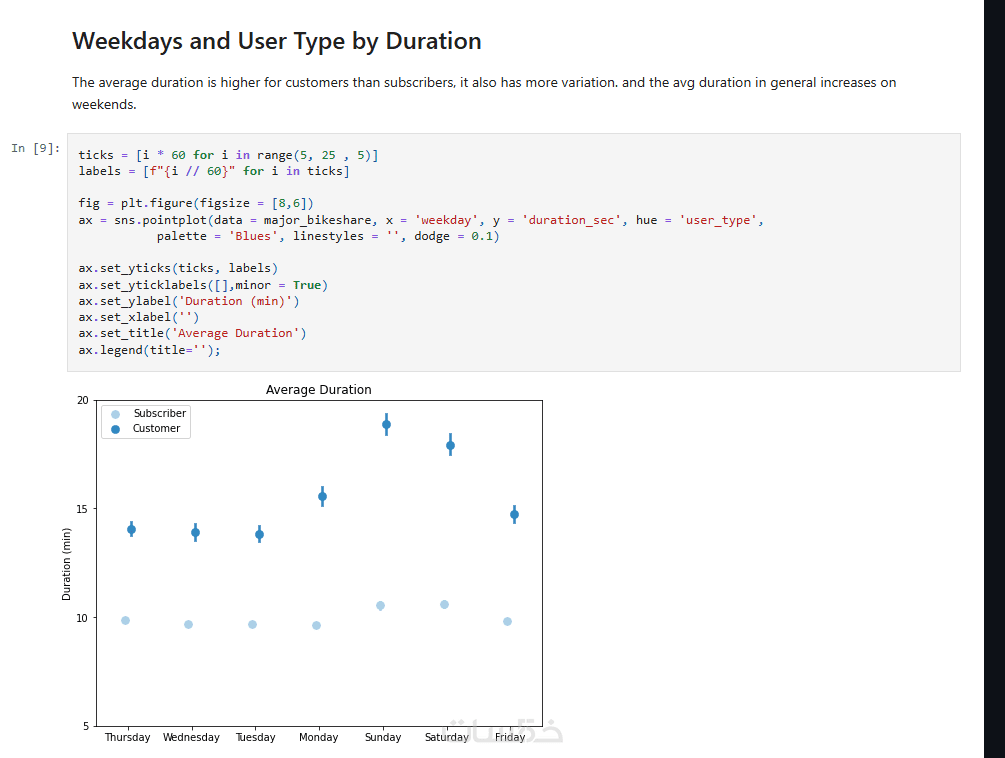Click the Monday x-axis tick label
The width and height of the screenshot is (1005, 758).
(318, 737)
